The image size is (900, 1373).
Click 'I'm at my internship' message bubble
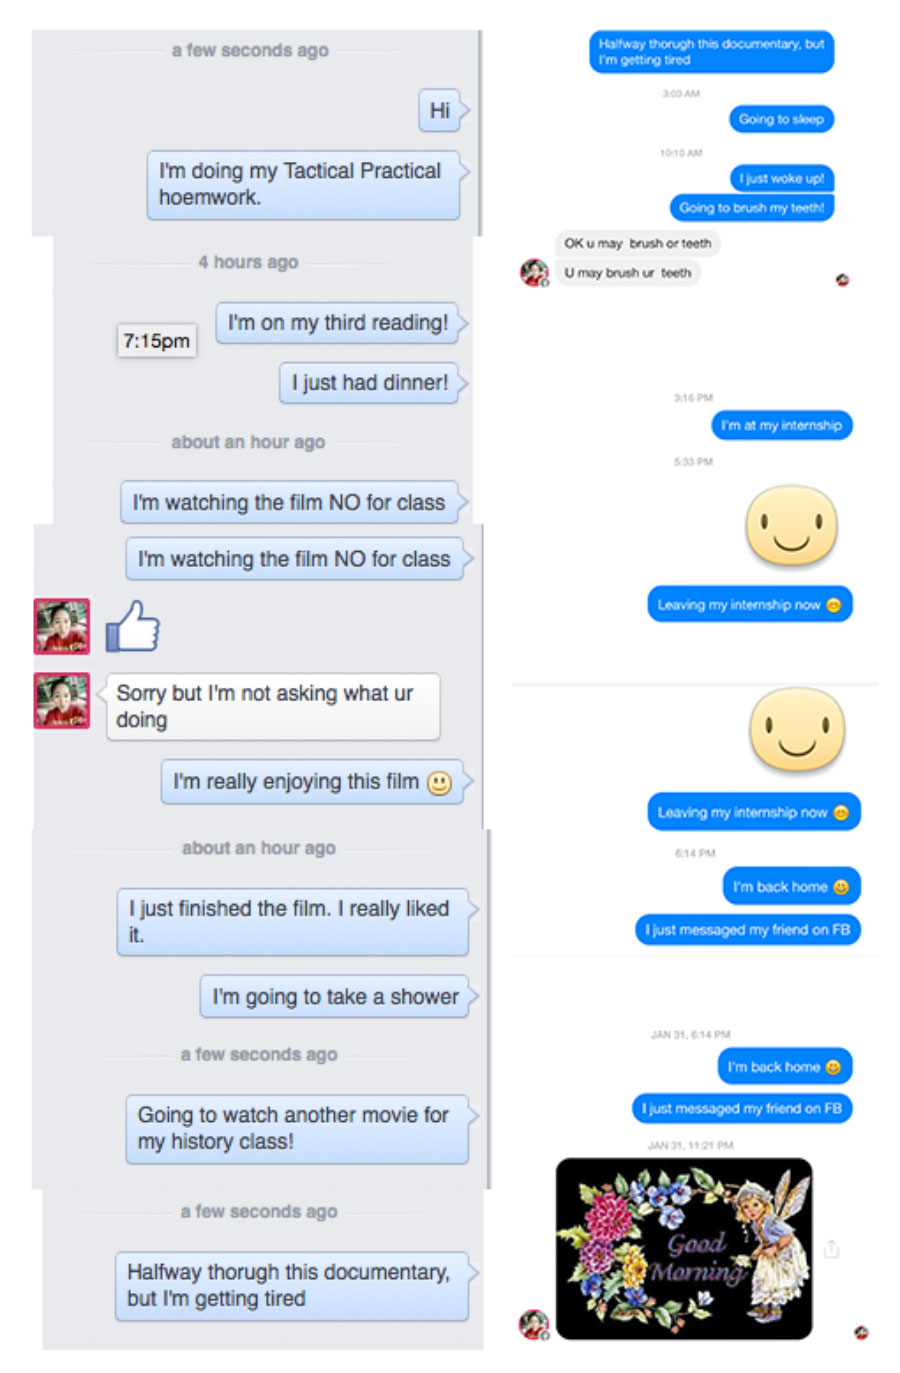coord(782,425)
